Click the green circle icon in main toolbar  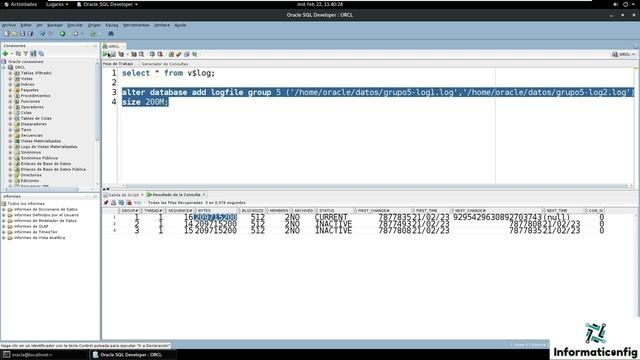(x=62, y=34)
